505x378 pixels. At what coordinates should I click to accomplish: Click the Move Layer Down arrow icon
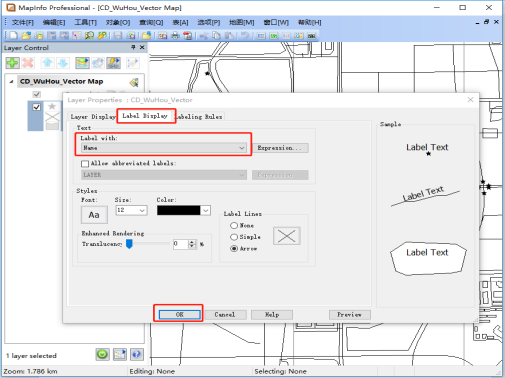63,63
